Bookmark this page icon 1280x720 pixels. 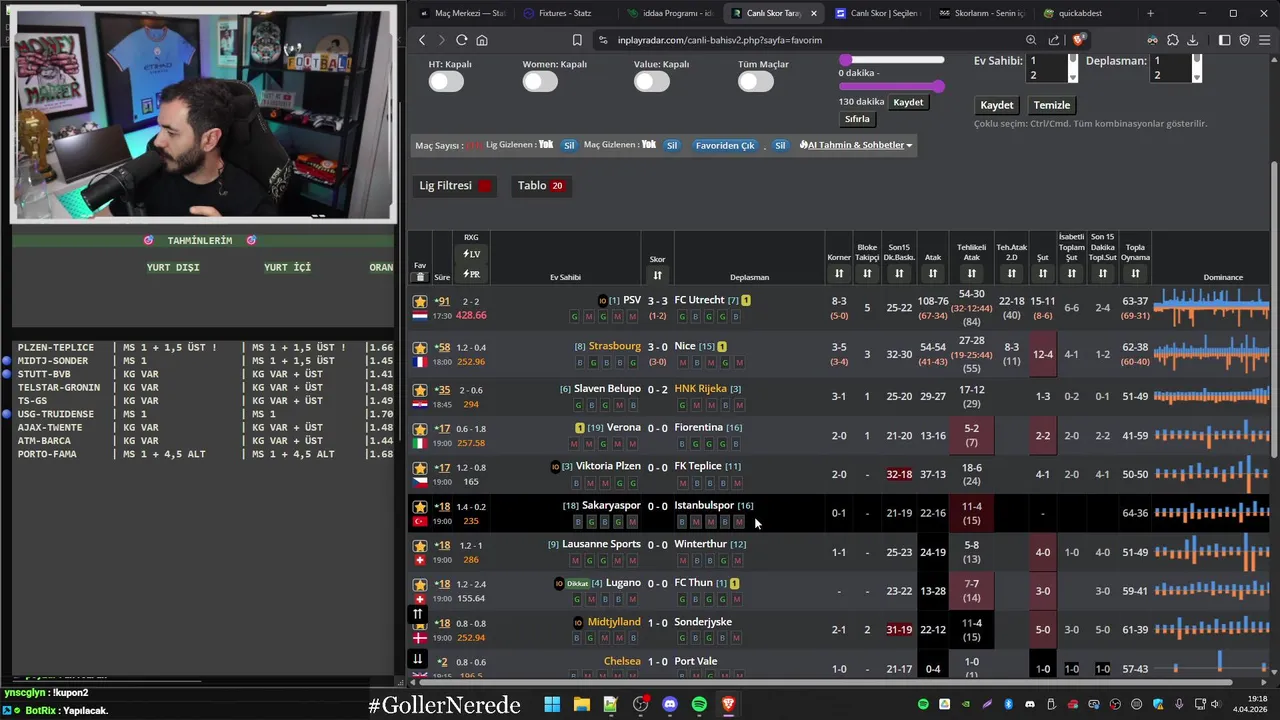[x=577, y=40]
